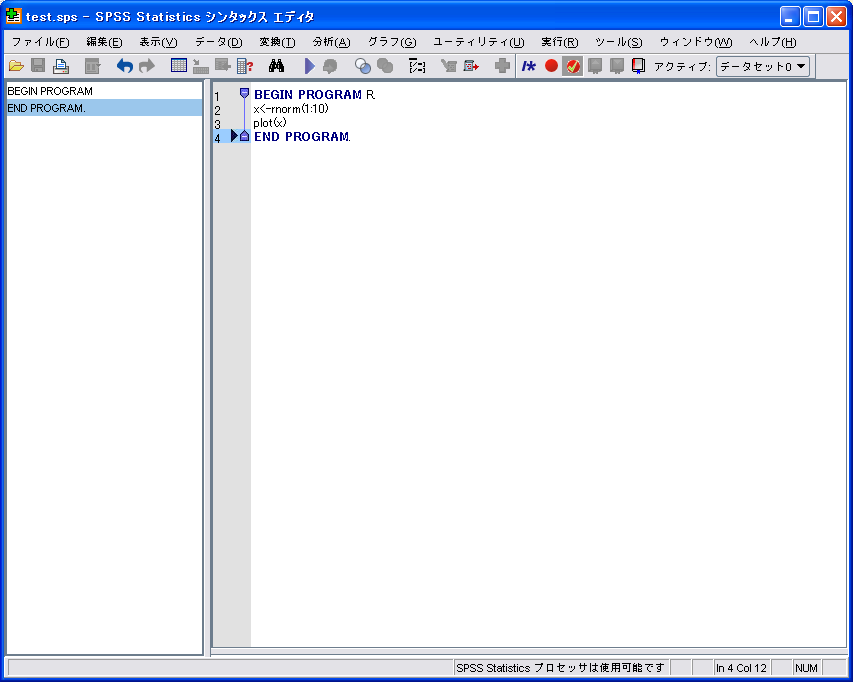Click the Undo arrow icon
Screen dimensions: 853x682
[x=124, y=66]
